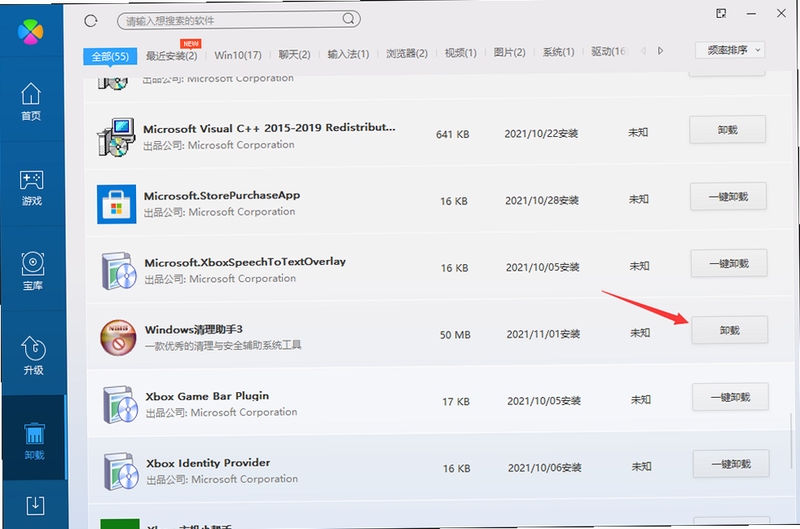800x529 pixels.
Task: Click the Xbox Identity Provider name
Action: 208,463
